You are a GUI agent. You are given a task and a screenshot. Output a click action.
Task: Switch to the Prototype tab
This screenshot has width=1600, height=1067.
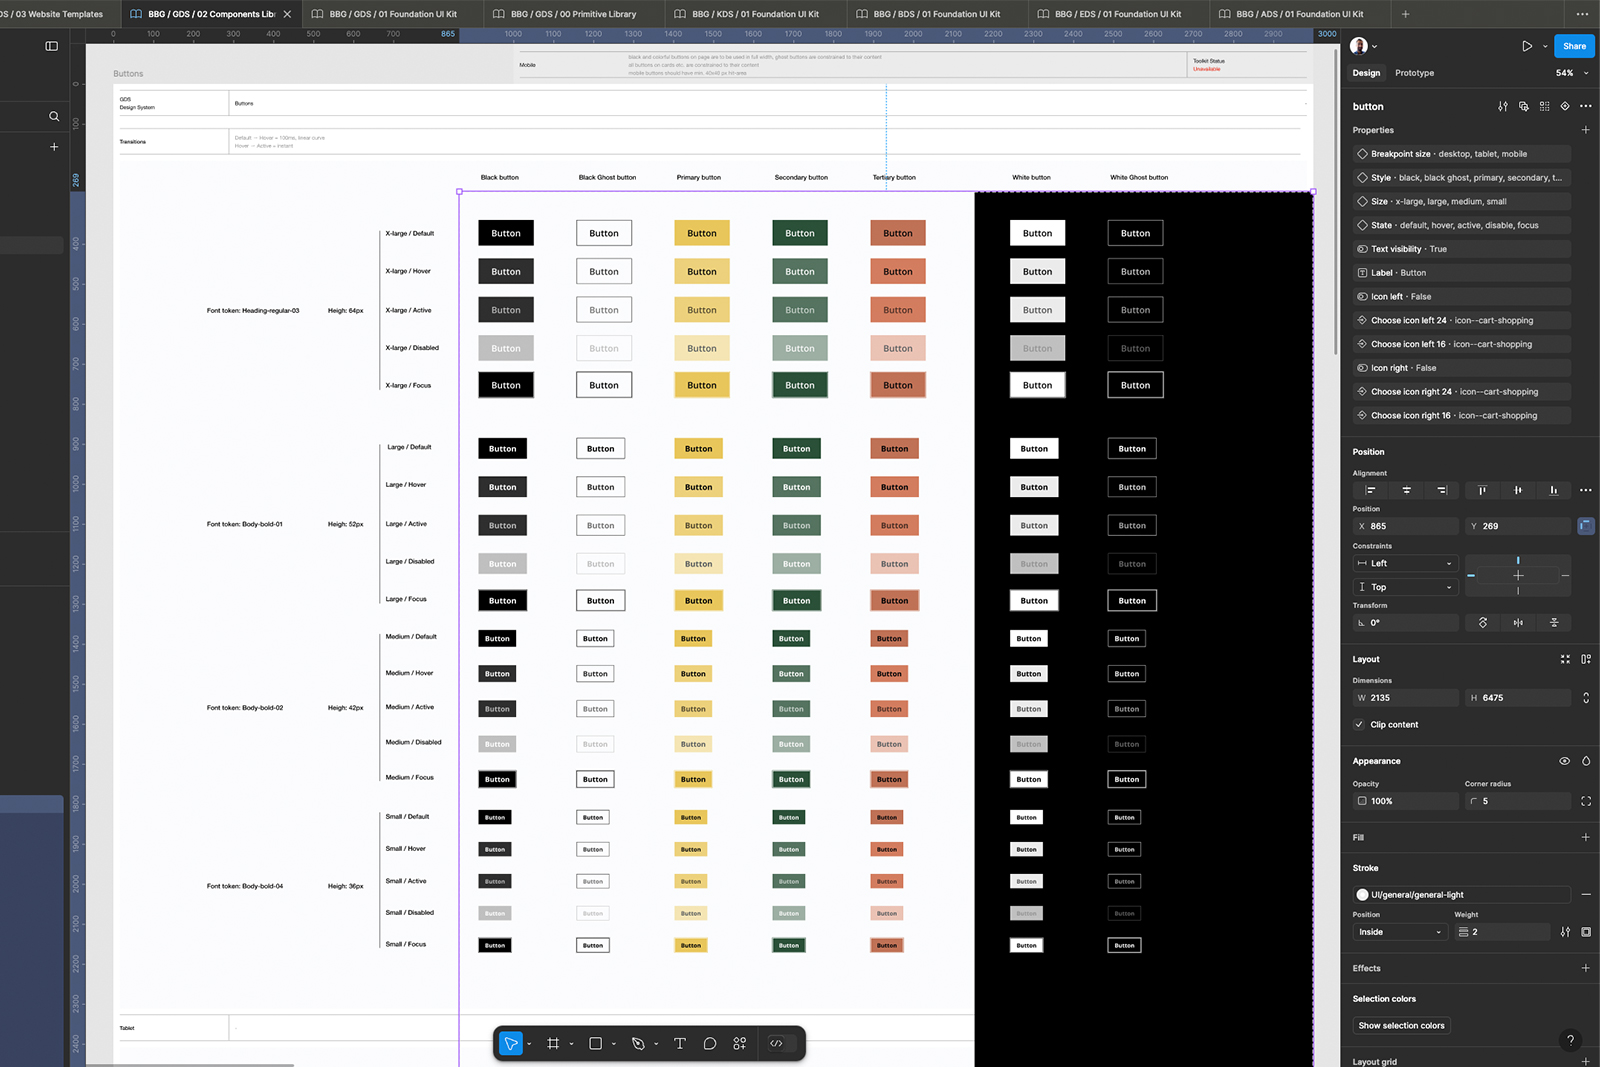[x=1414, y=73]
